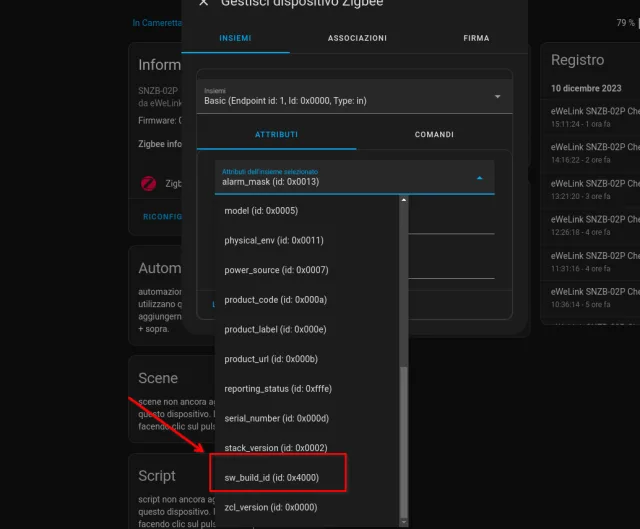Viewport: 640px width, 529px height.
Task: Open the 15:11:24 - 1 ora fa log entry
Action: click(x=595, y=117)
